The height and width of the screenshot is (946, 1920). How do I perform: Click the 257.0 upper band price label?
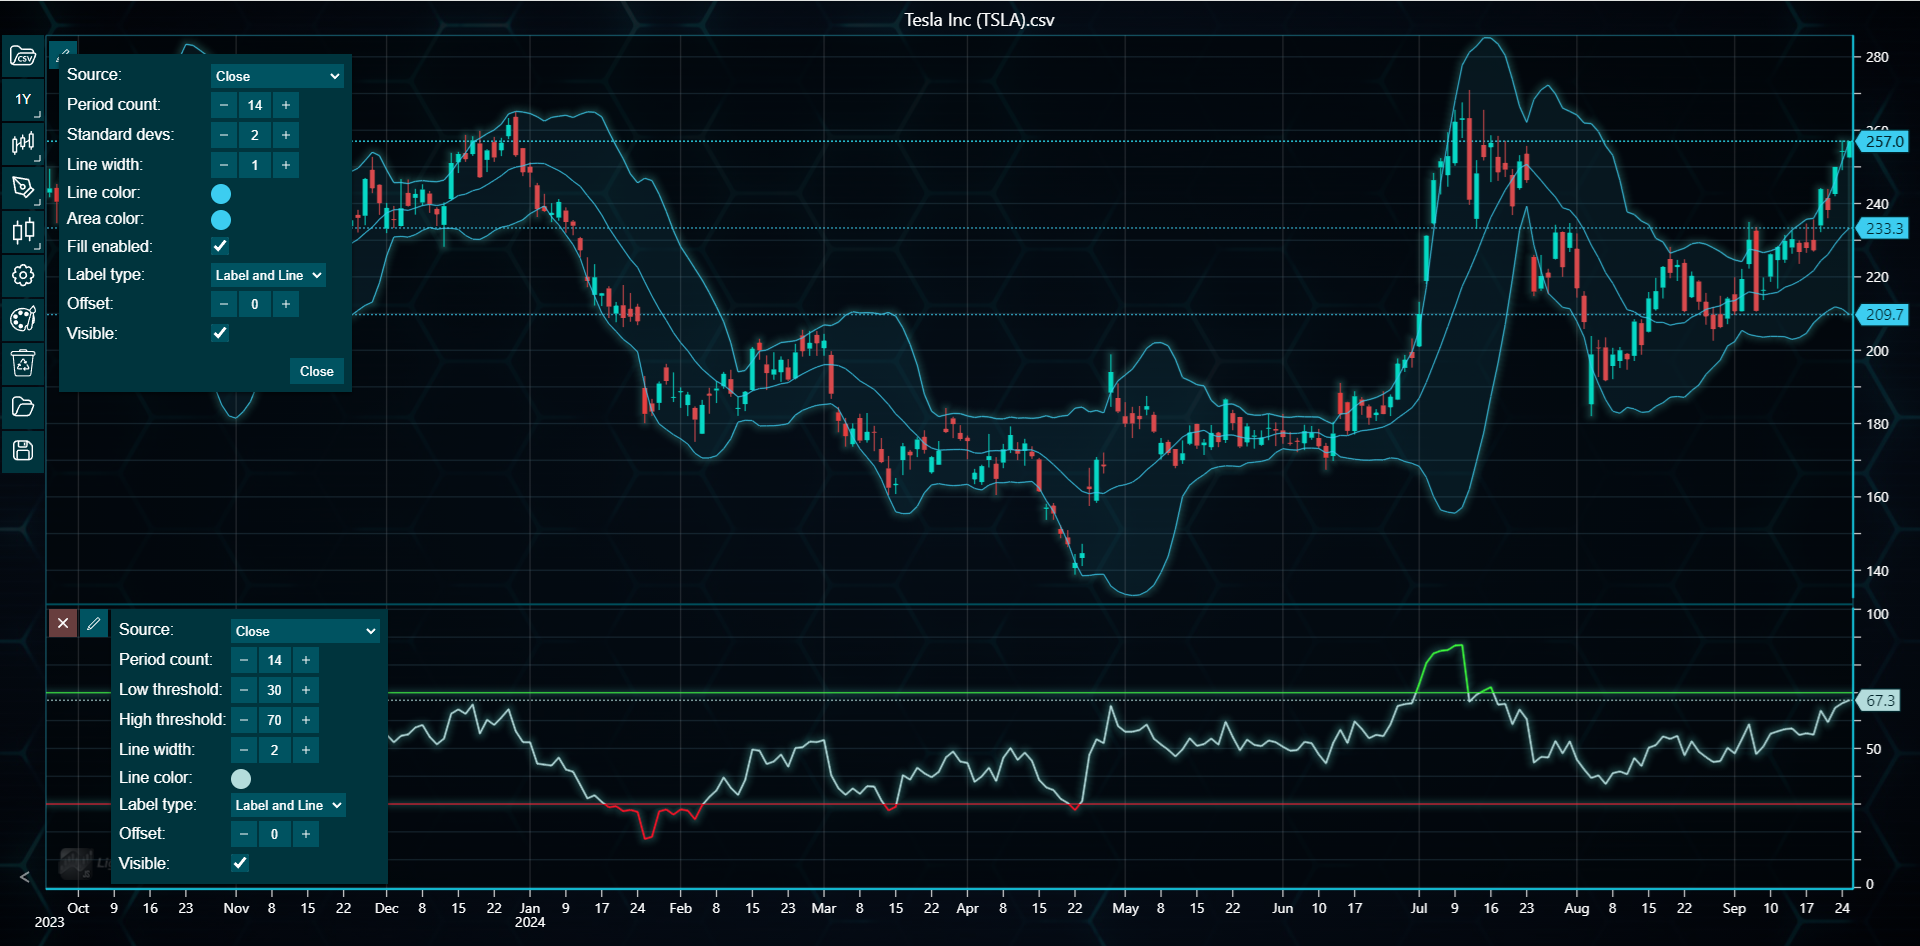click(x=1884, y=141)
